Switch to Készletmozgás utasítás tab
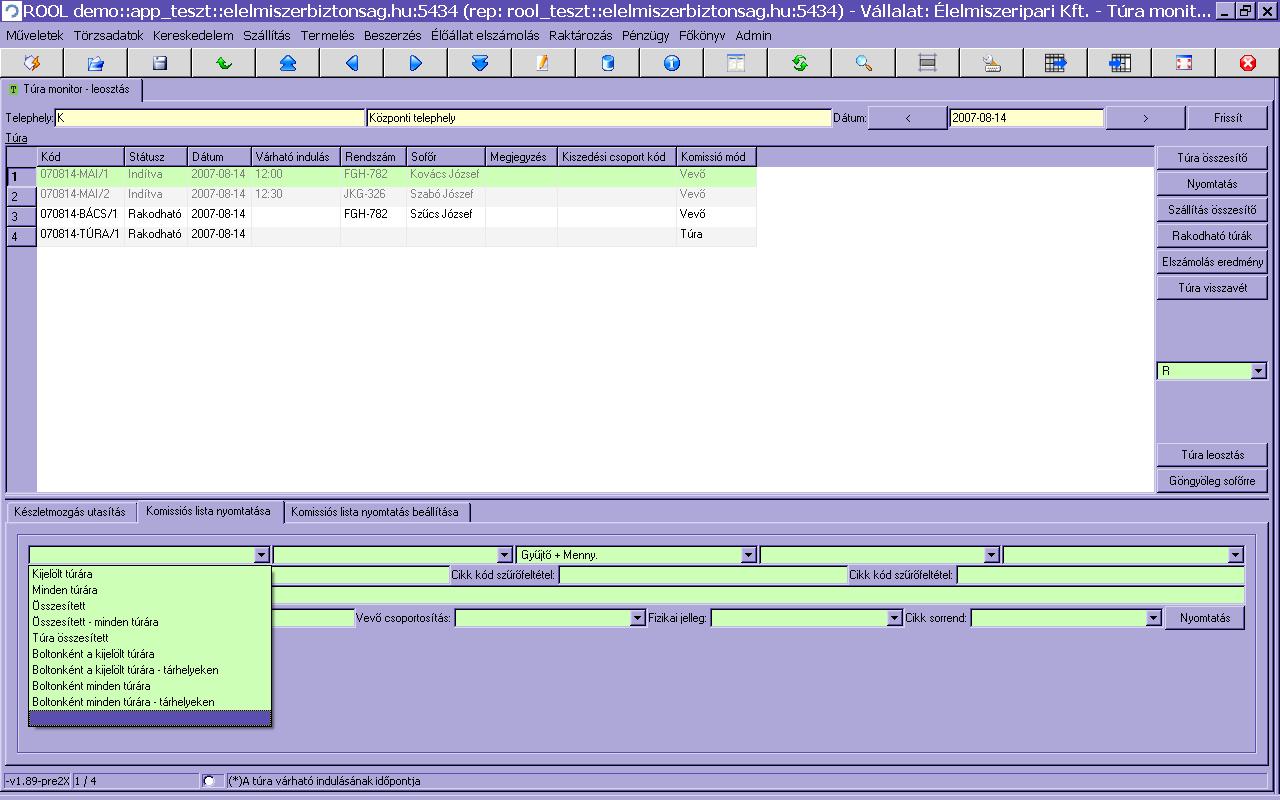 pos(70,512)
